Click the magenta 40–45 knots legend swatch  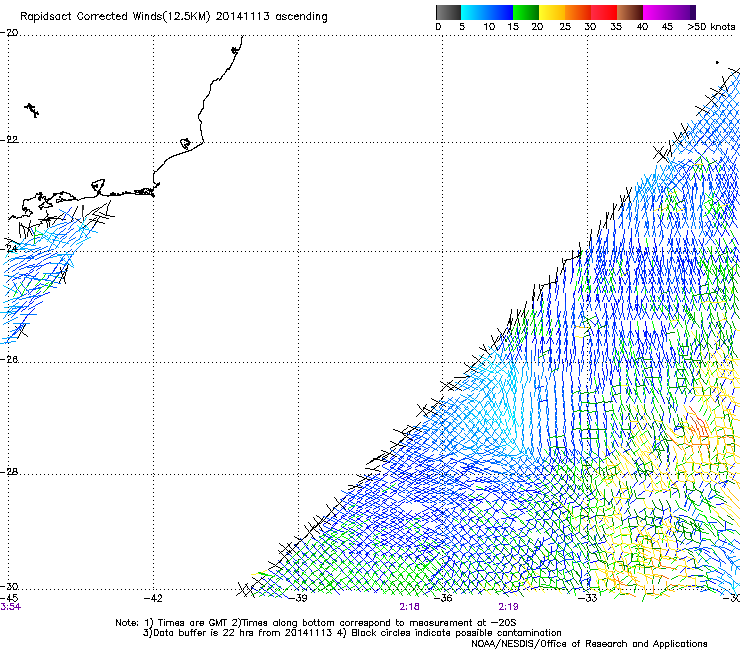point(656,12)
